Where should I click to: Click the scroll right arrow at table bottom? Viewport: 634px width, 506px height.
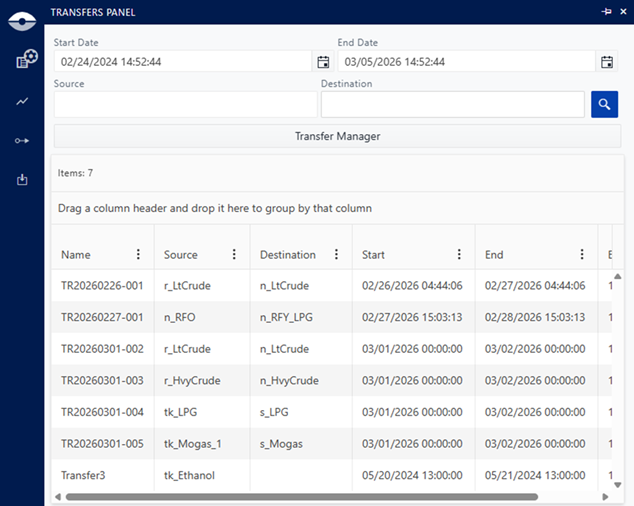pyautogui.click(x=604, y=496)
